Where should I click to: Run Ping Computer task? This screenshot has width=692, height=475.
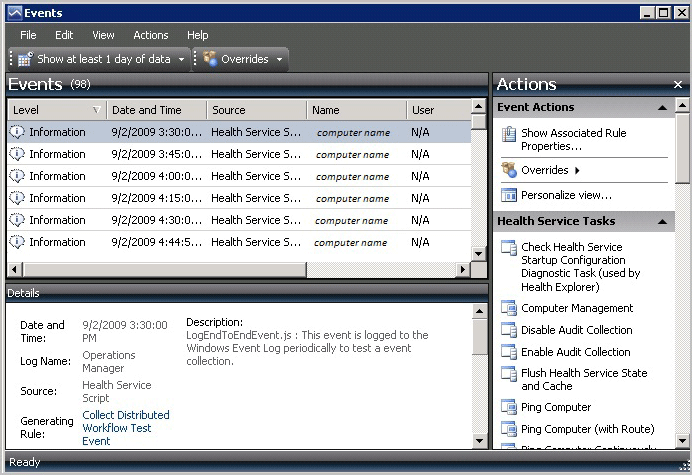click(556, 407)
